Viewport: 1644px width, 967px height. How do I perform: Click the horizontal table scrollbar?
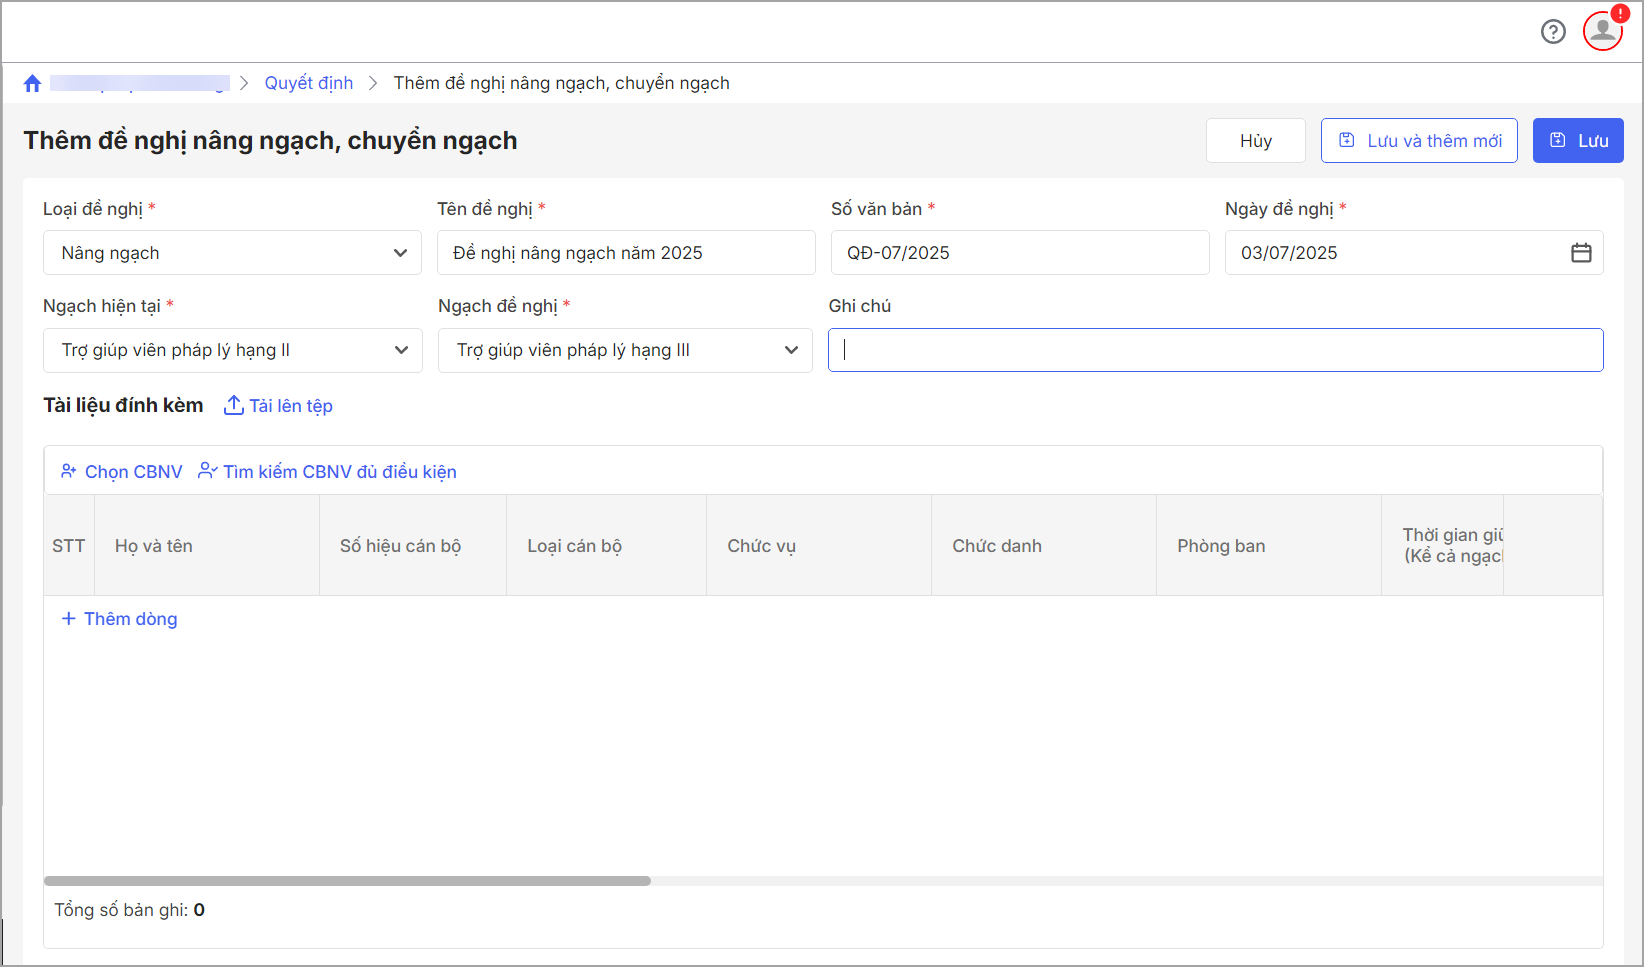[347, 881]
